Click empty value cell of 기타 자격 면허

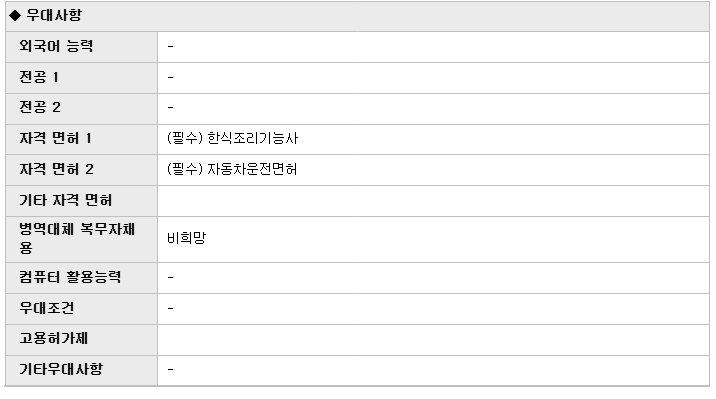(433, 201)
